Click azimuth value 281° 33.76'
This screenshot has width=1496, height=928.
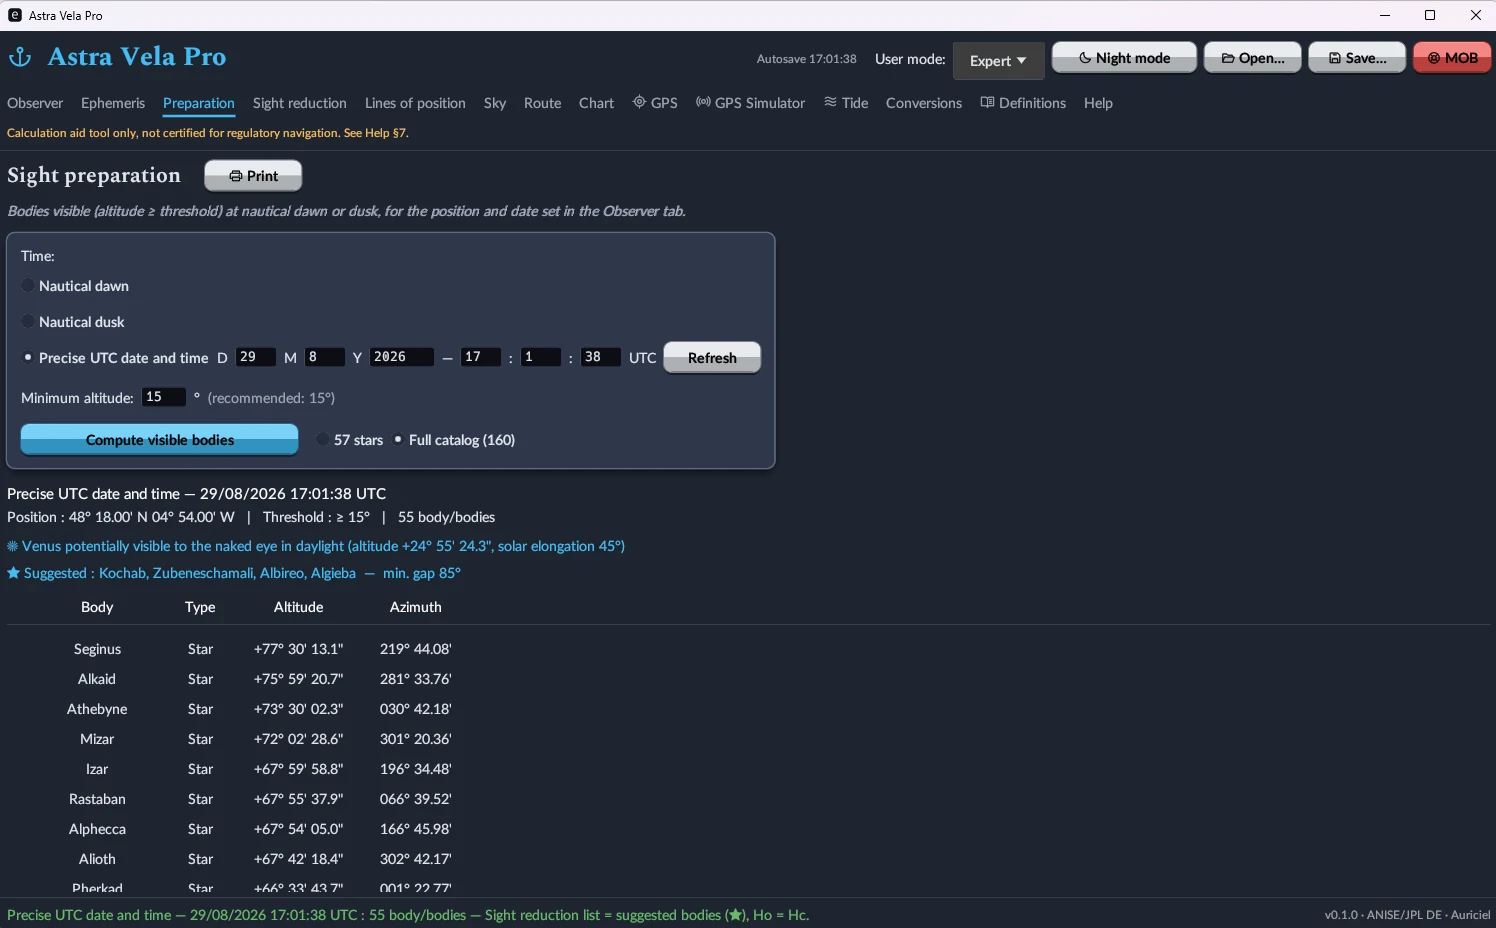pos(415,679)
